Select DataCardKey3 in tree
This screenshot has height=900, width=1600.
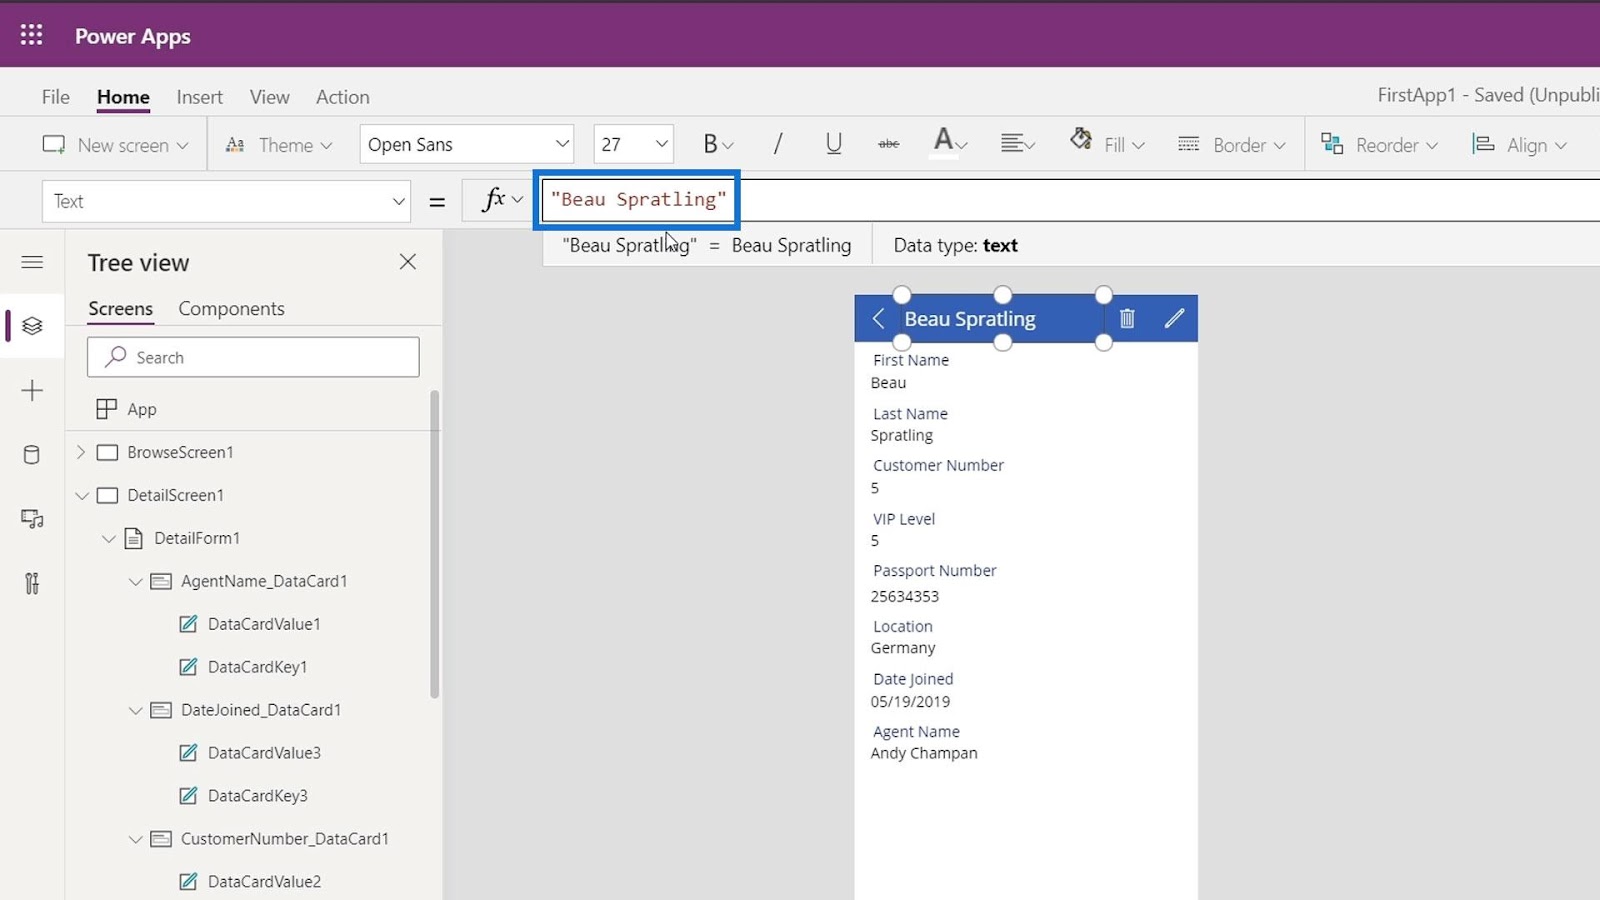257,796
